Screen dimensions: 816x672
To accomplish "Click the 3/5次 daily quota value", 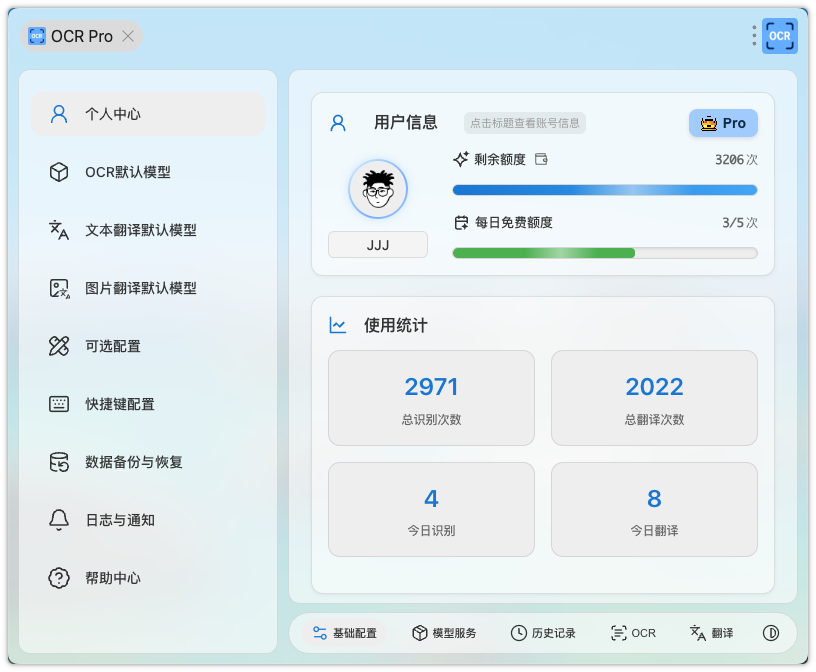I will click(740, 223).
